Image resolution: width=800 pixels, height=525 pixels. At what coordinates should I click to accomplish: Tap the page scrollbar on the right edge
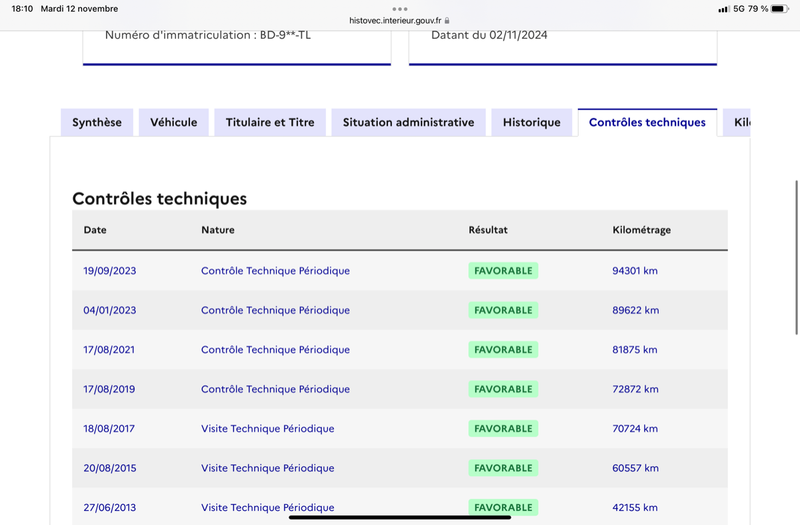click(796, 257)
